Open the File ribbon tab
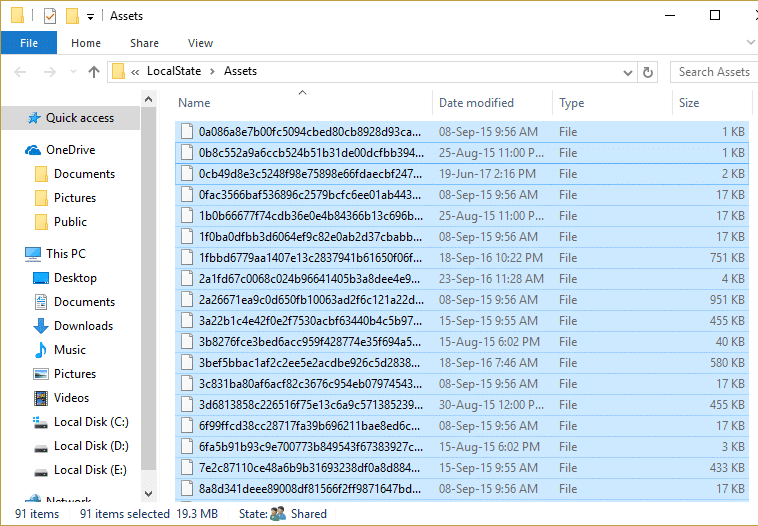Image resolution: width=758 pixels, height=526 pixels. [29, 43]
